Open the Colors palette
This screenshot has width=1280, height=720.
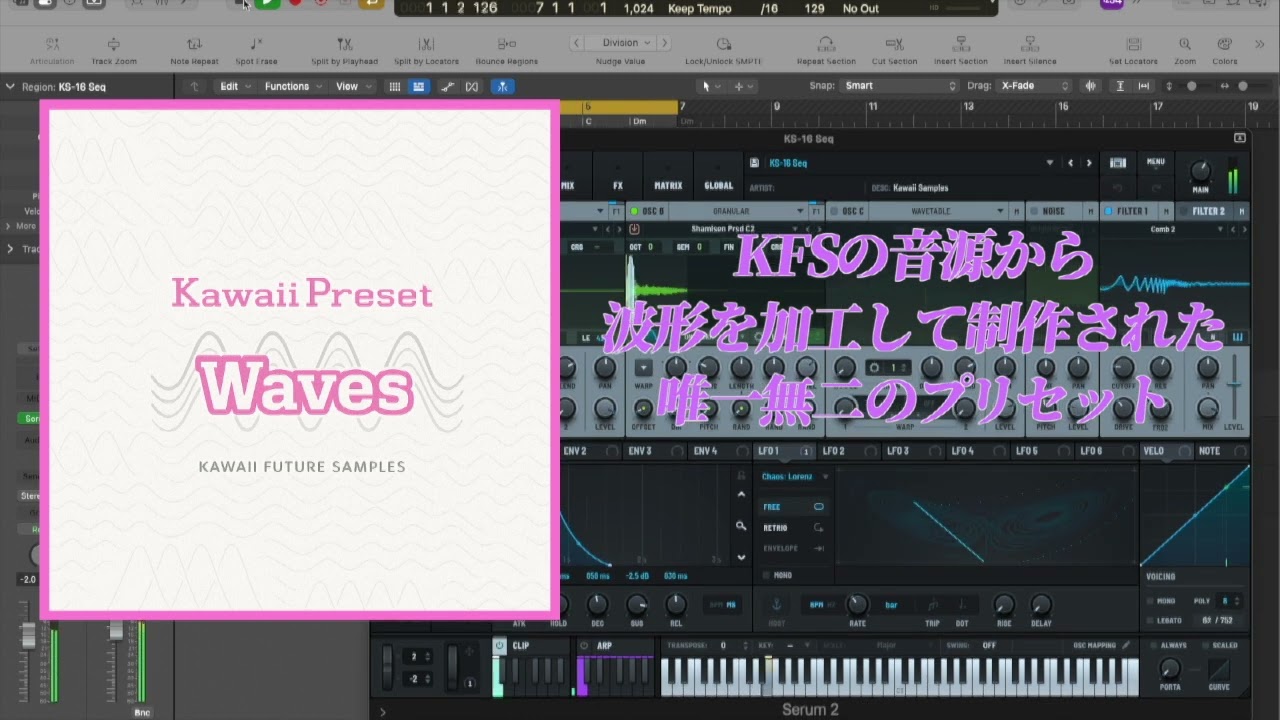[x=1225, y=51]
